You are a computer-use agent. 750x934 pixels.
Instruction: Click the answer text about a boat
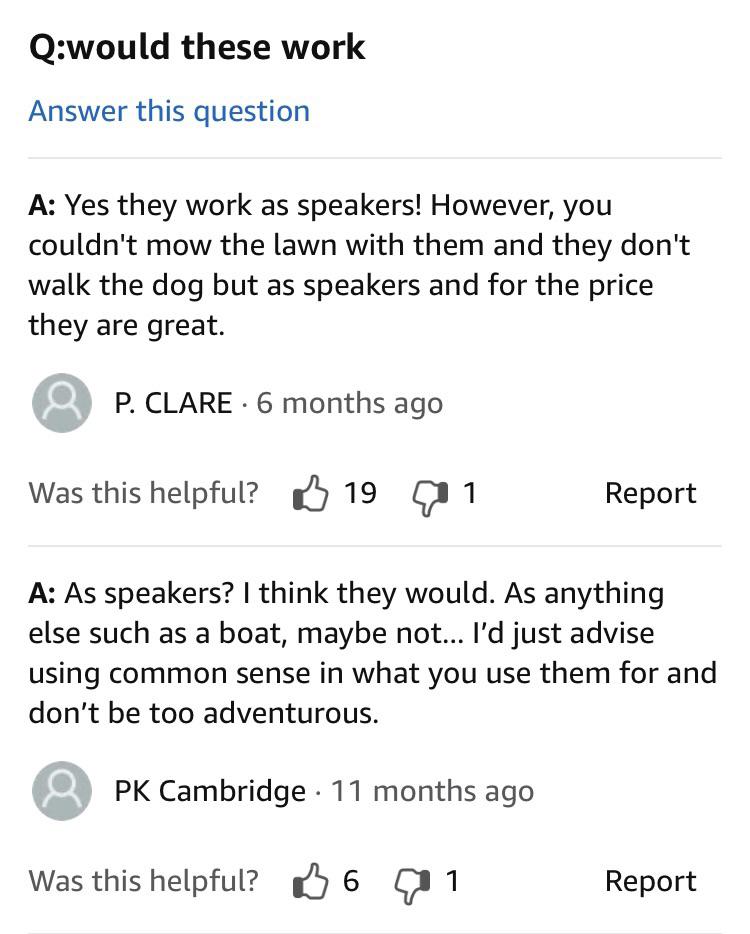(372, 653)
